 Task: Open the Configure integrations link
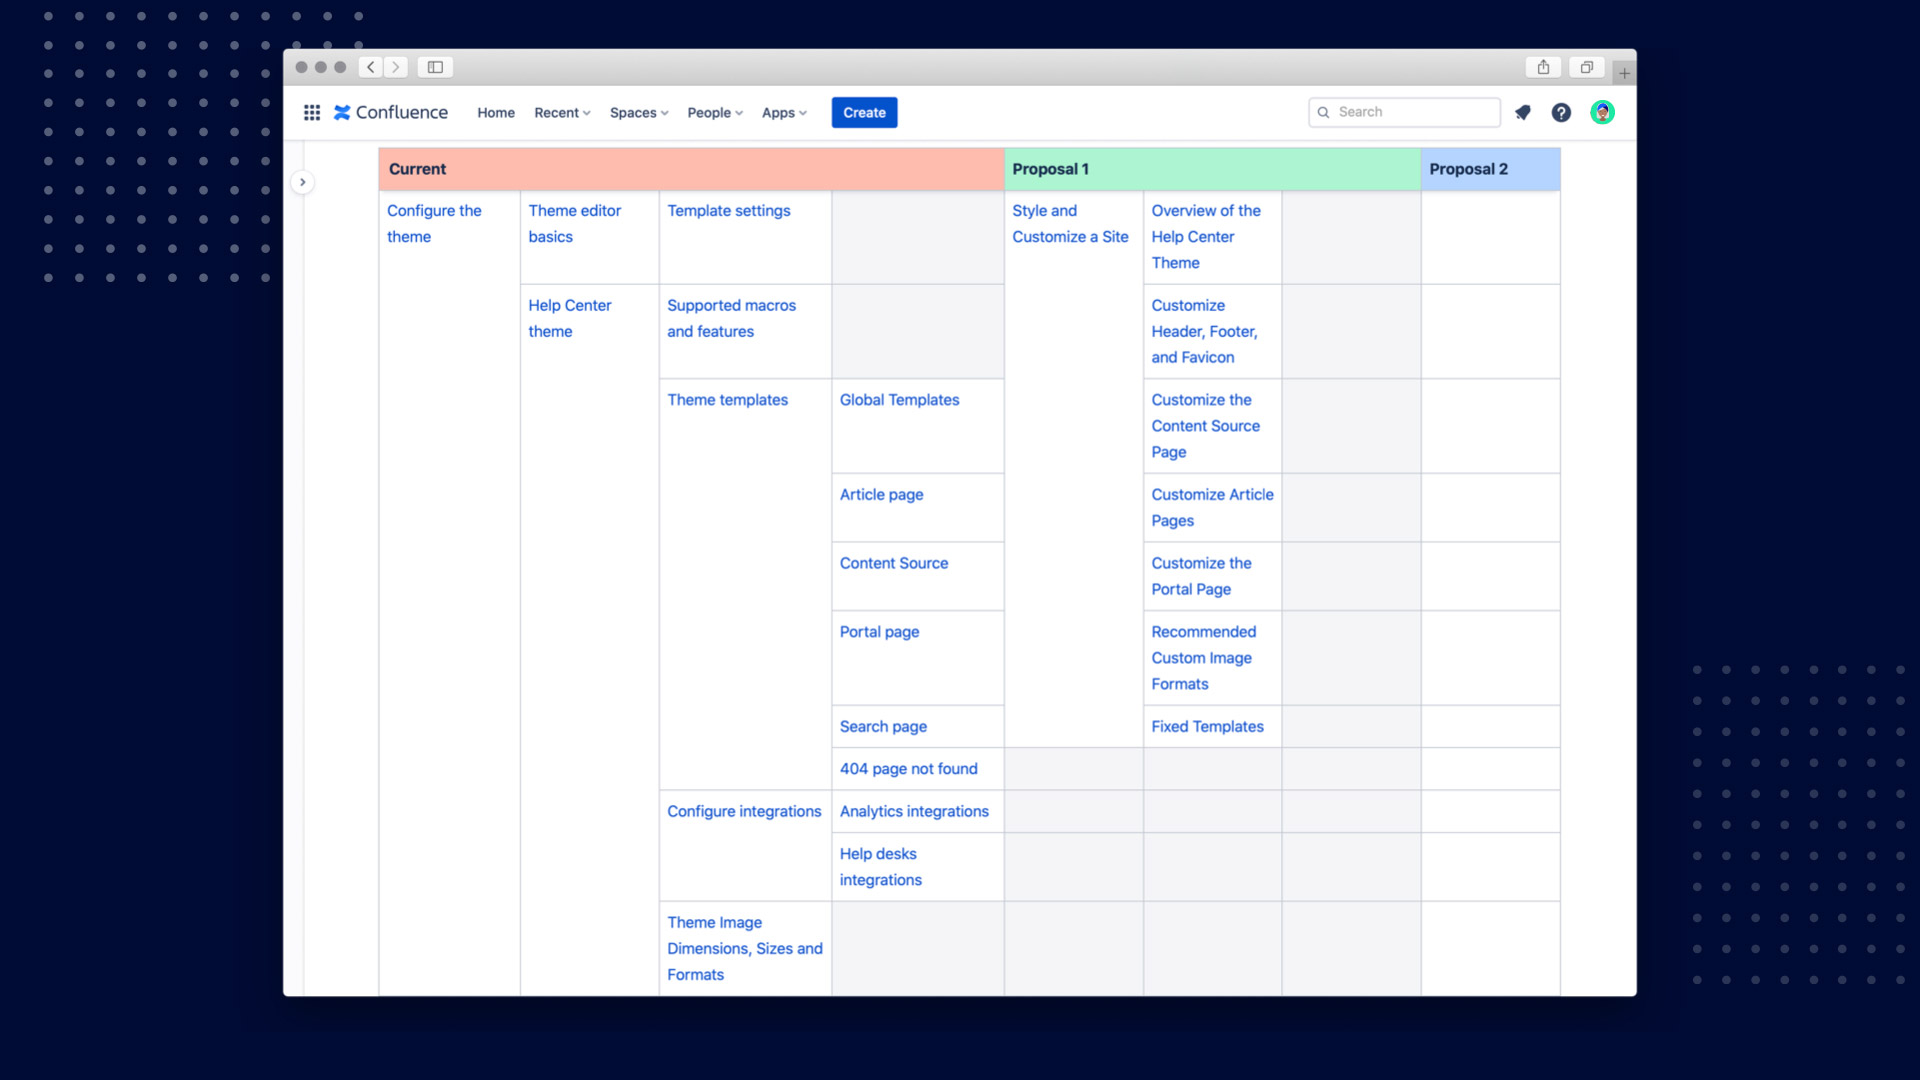point(742,810)
